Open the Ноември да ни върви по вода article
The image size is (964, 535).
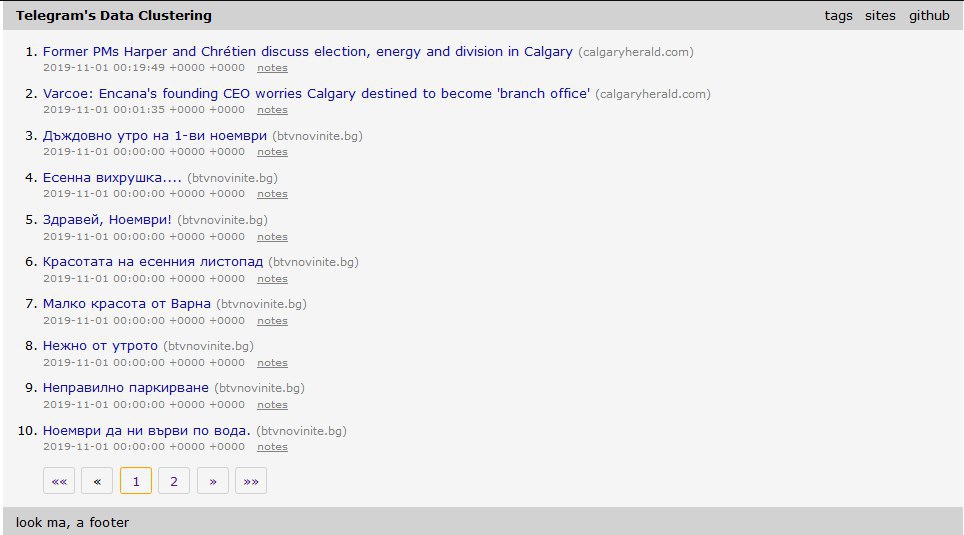coord(146,430)
